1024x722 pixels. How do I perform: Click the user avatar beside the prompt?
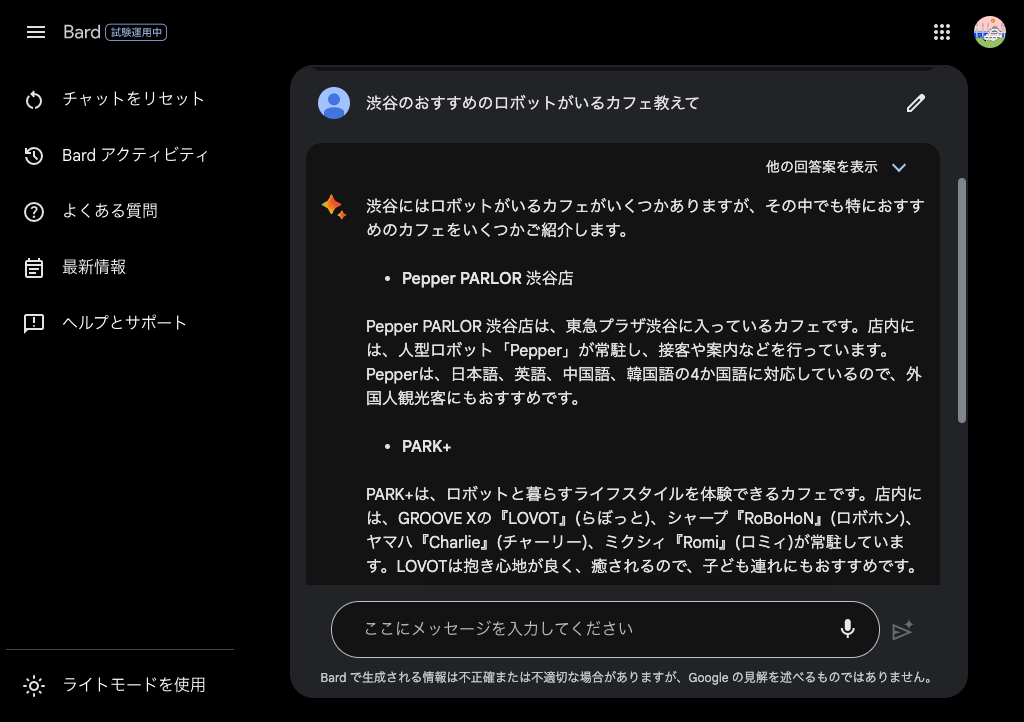tap(334, 103)
